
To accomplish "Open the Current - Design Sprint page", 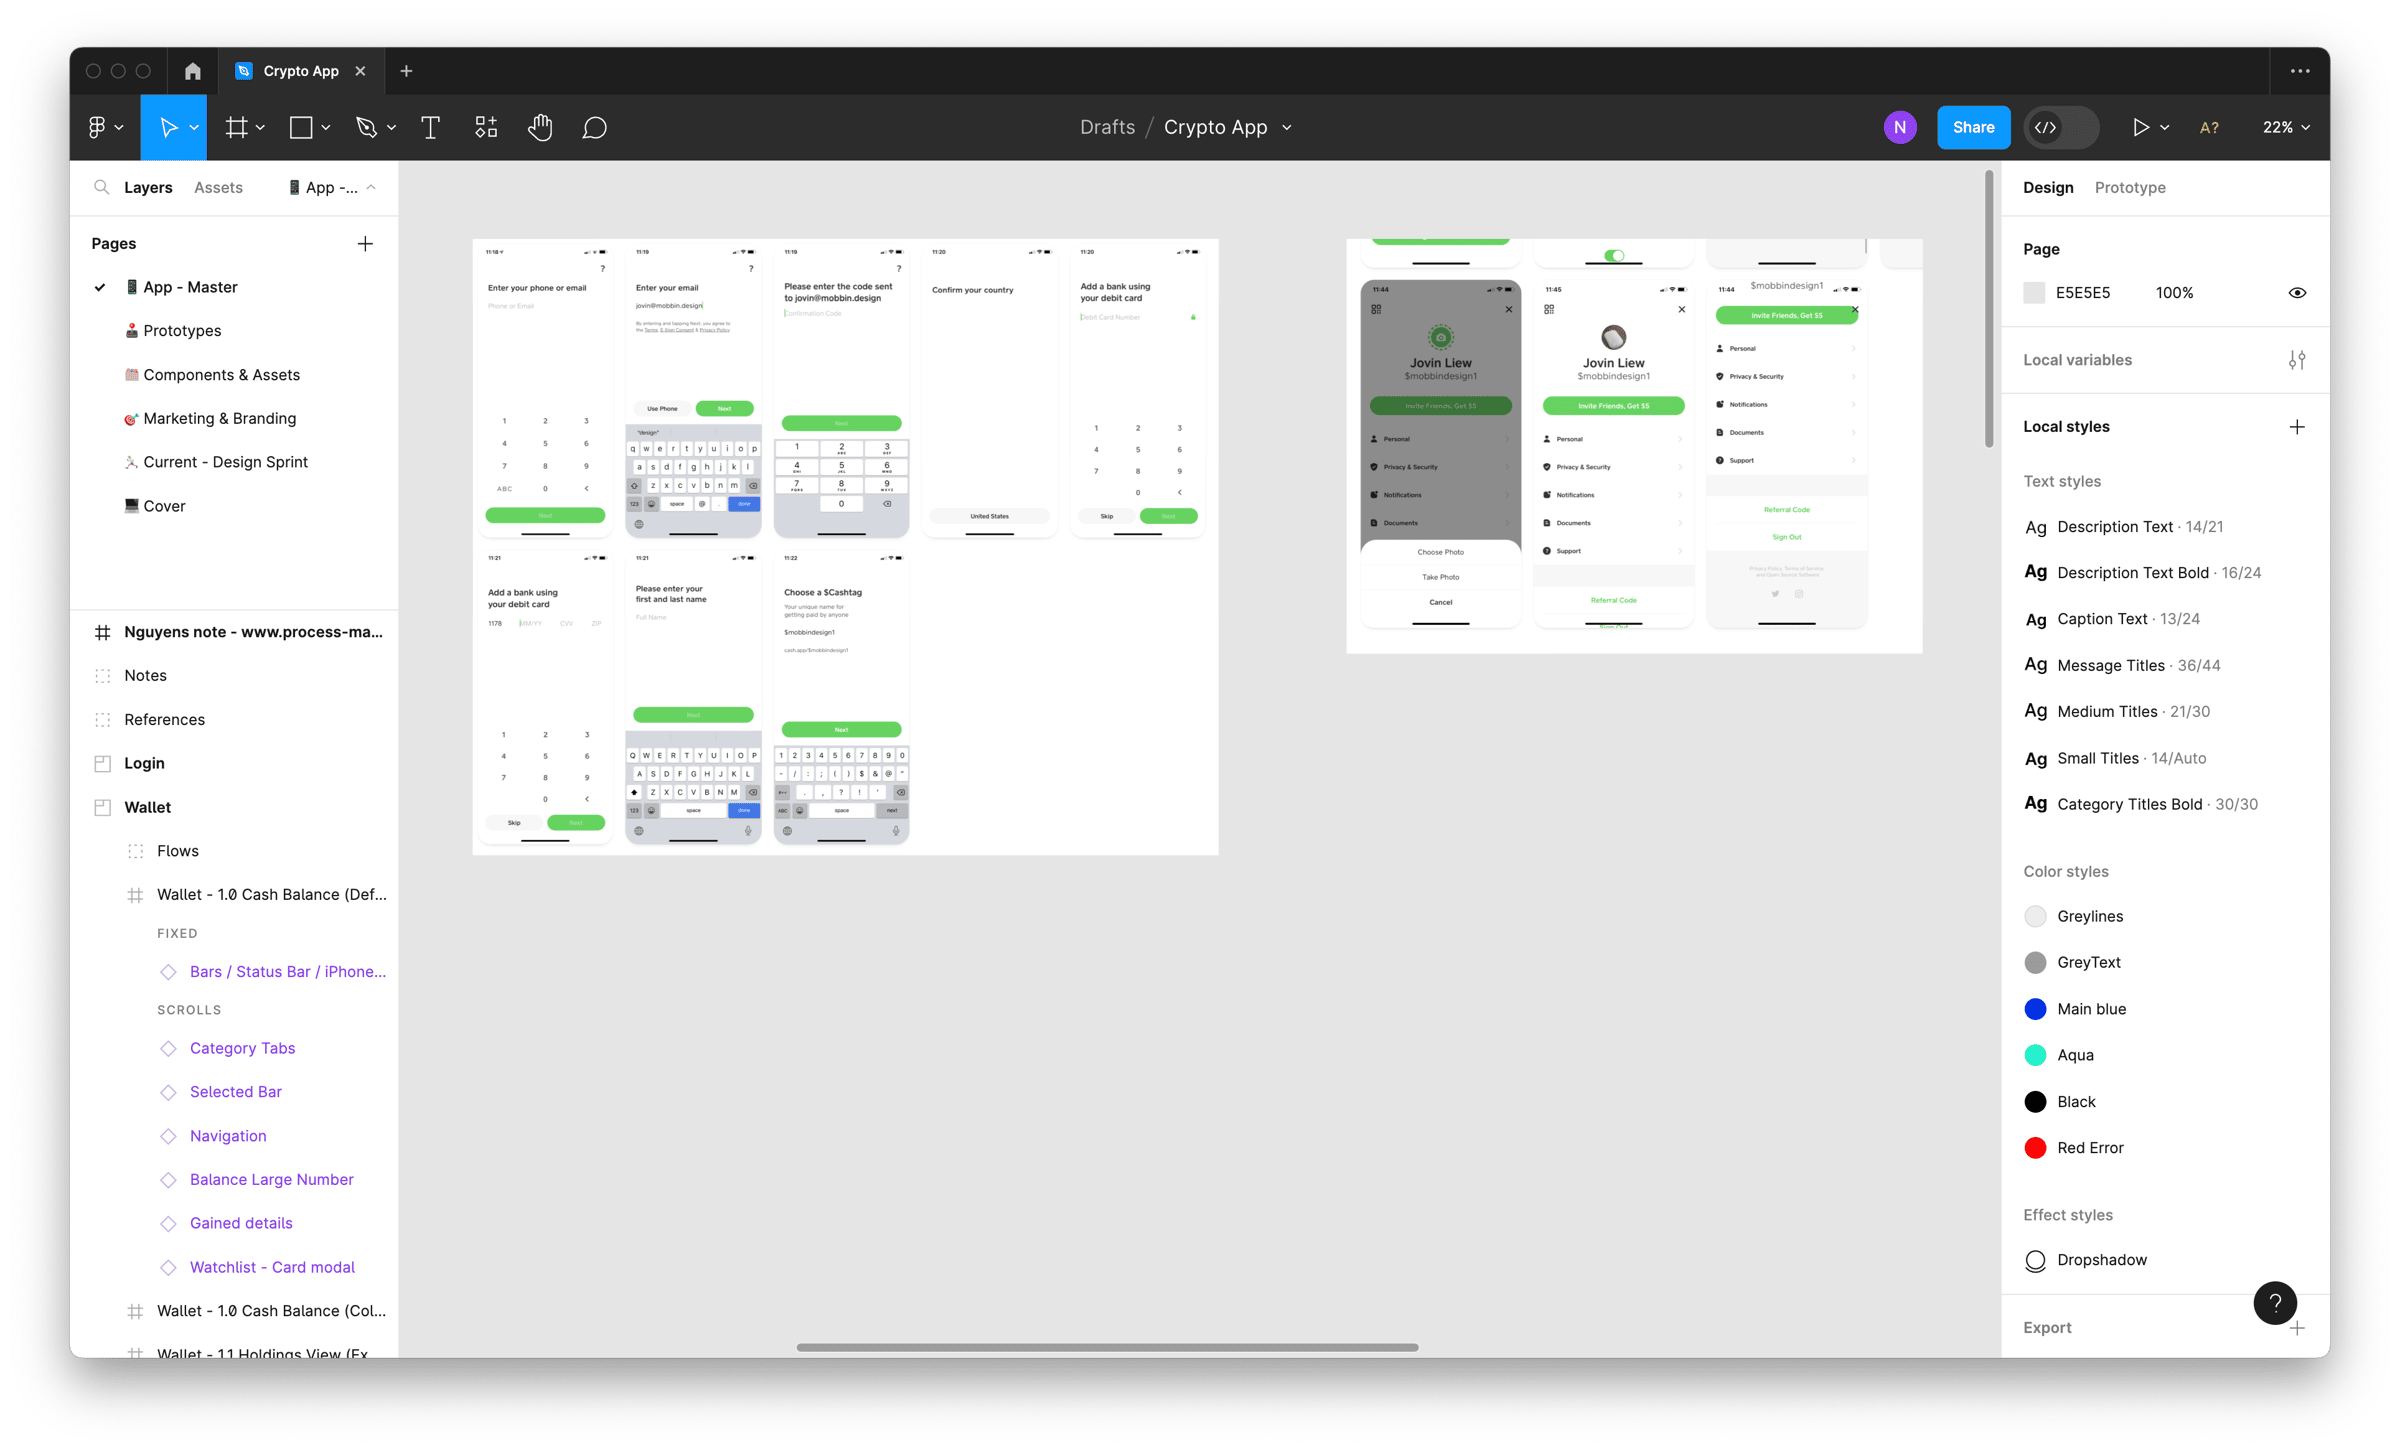I will point(225,462).
